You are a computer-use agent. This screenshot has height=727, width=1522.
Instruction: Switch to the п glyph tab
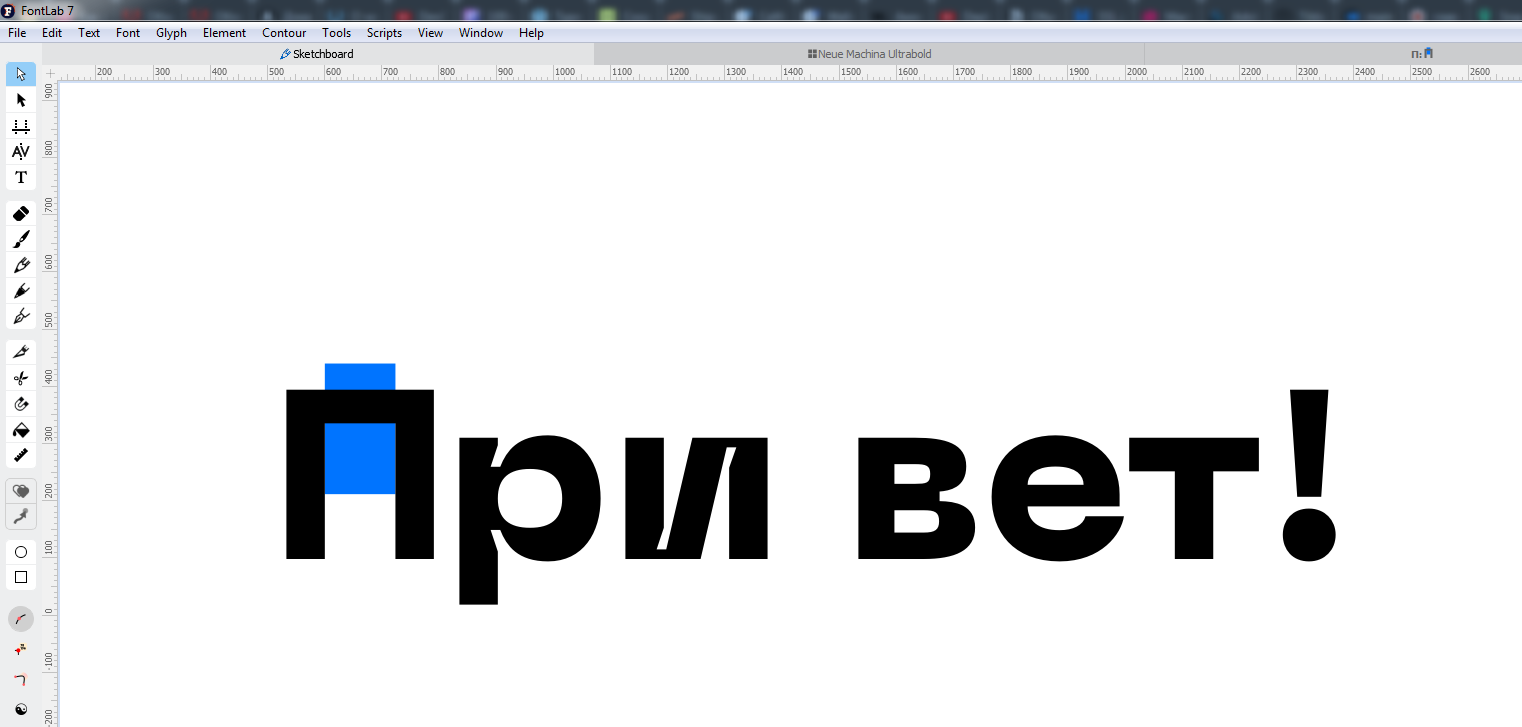click(1422, 54)
